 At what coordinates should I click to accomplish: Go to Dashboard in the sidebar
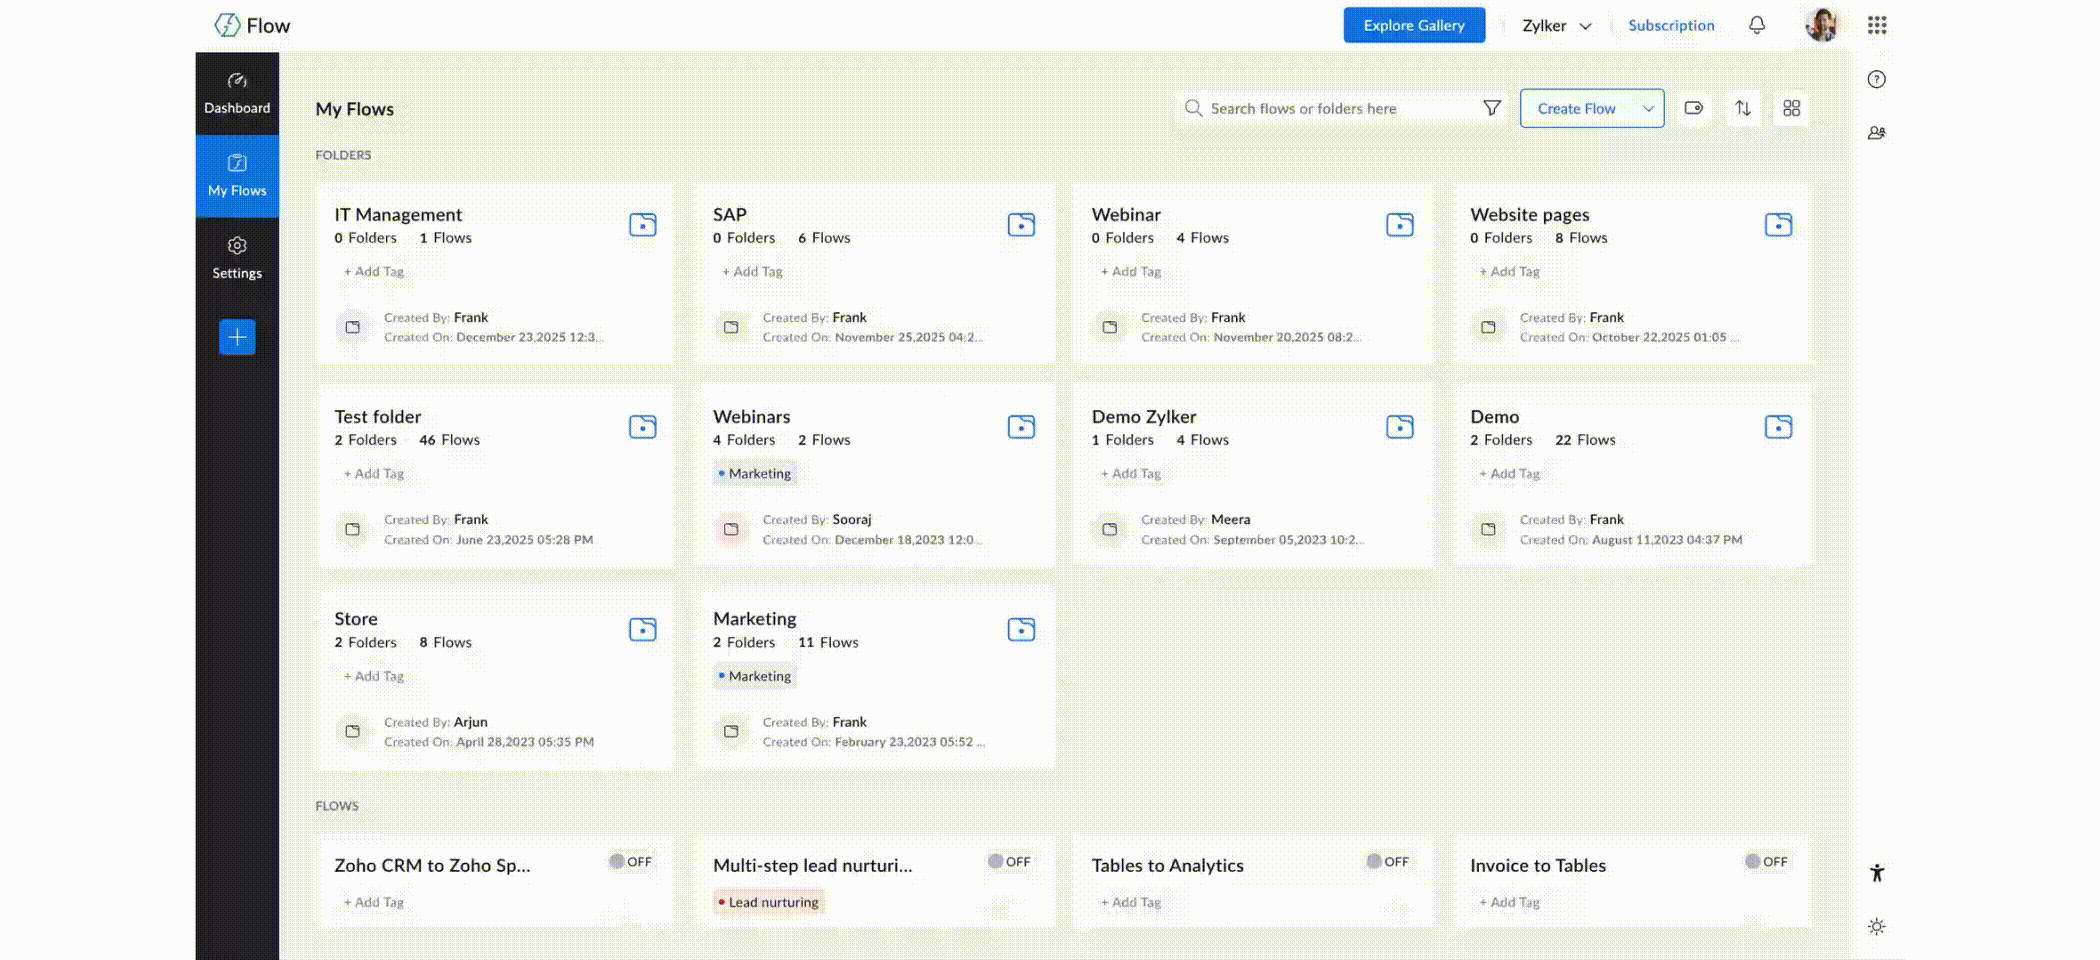pyautogui.click(x=237, y=93)
